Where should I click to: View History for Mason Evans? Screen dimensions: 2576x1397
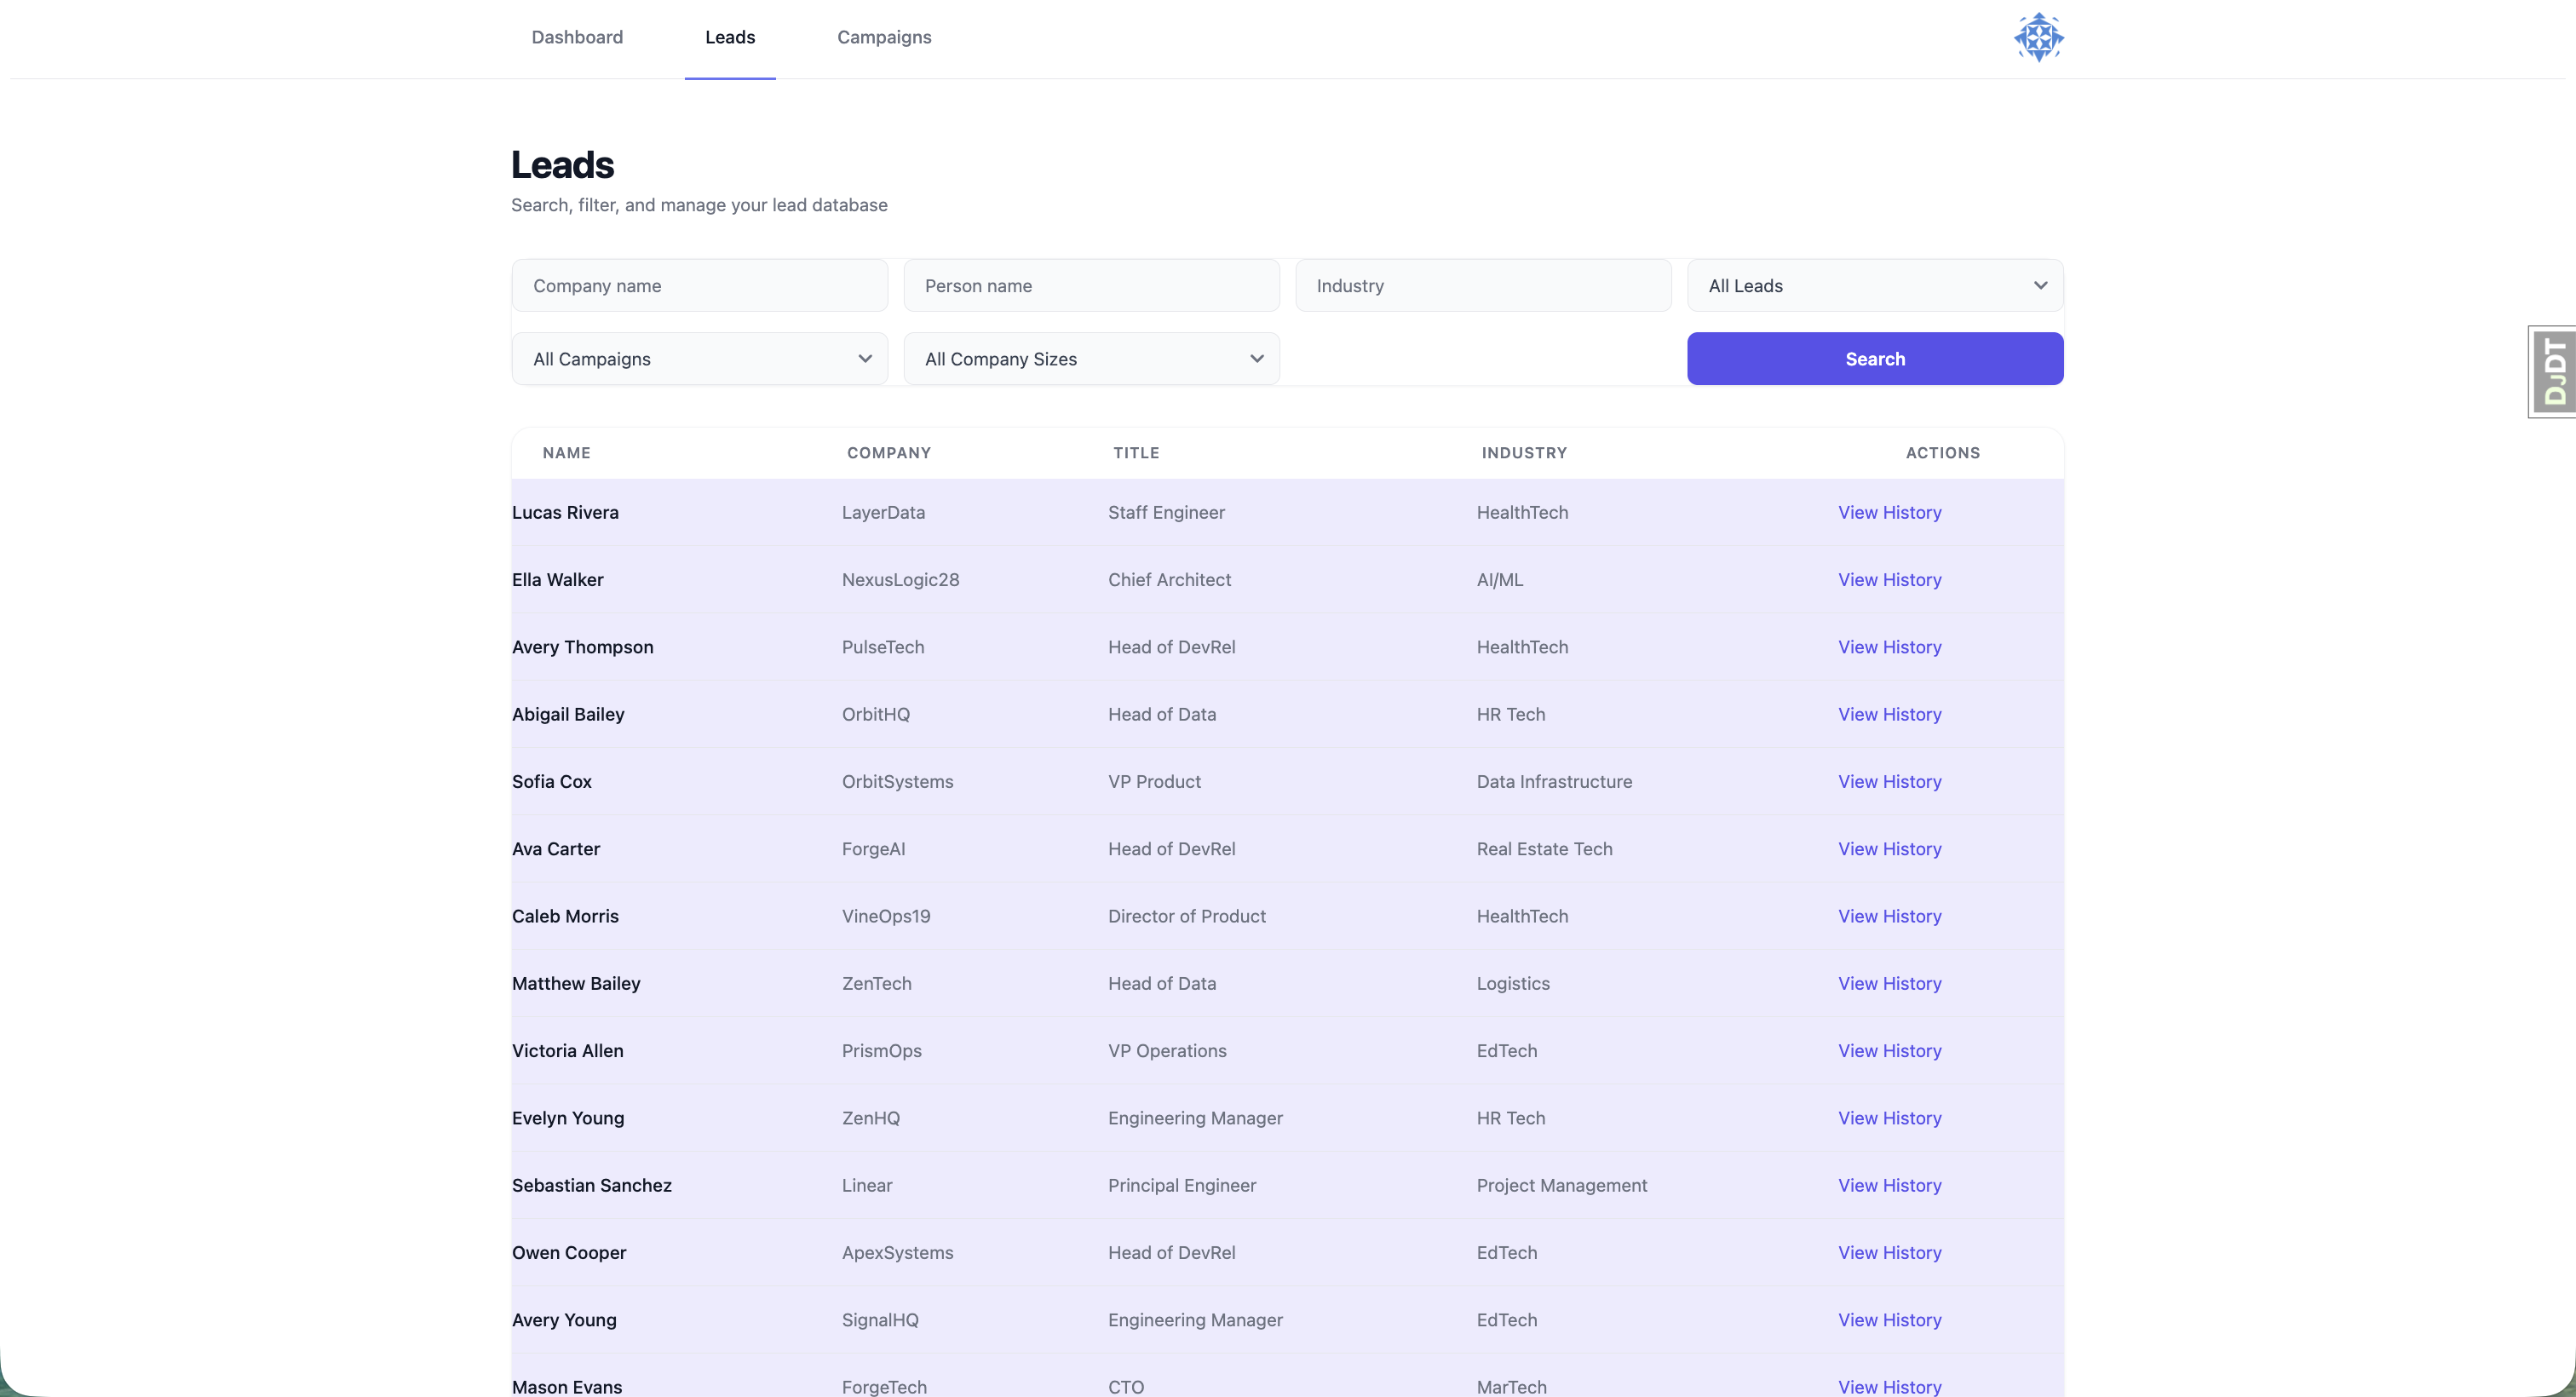(1889, 1386)
